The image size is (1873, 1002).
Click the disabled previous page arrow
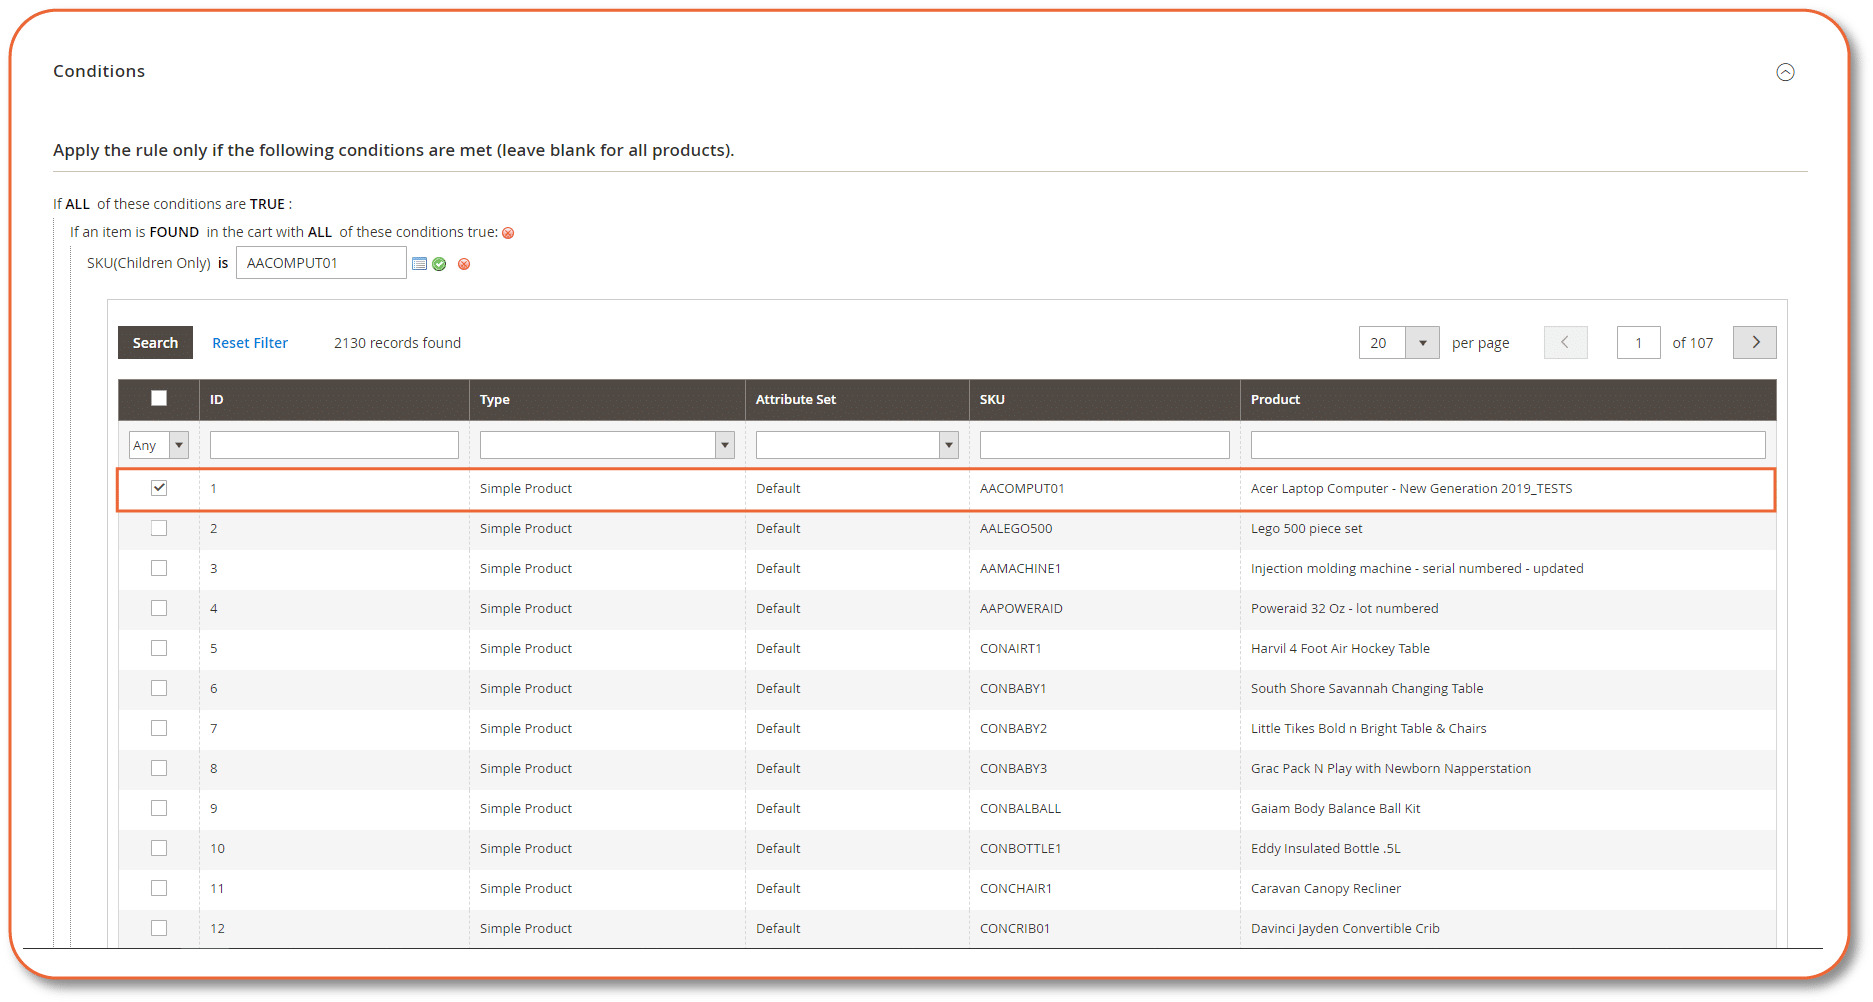click(1565, 342)
